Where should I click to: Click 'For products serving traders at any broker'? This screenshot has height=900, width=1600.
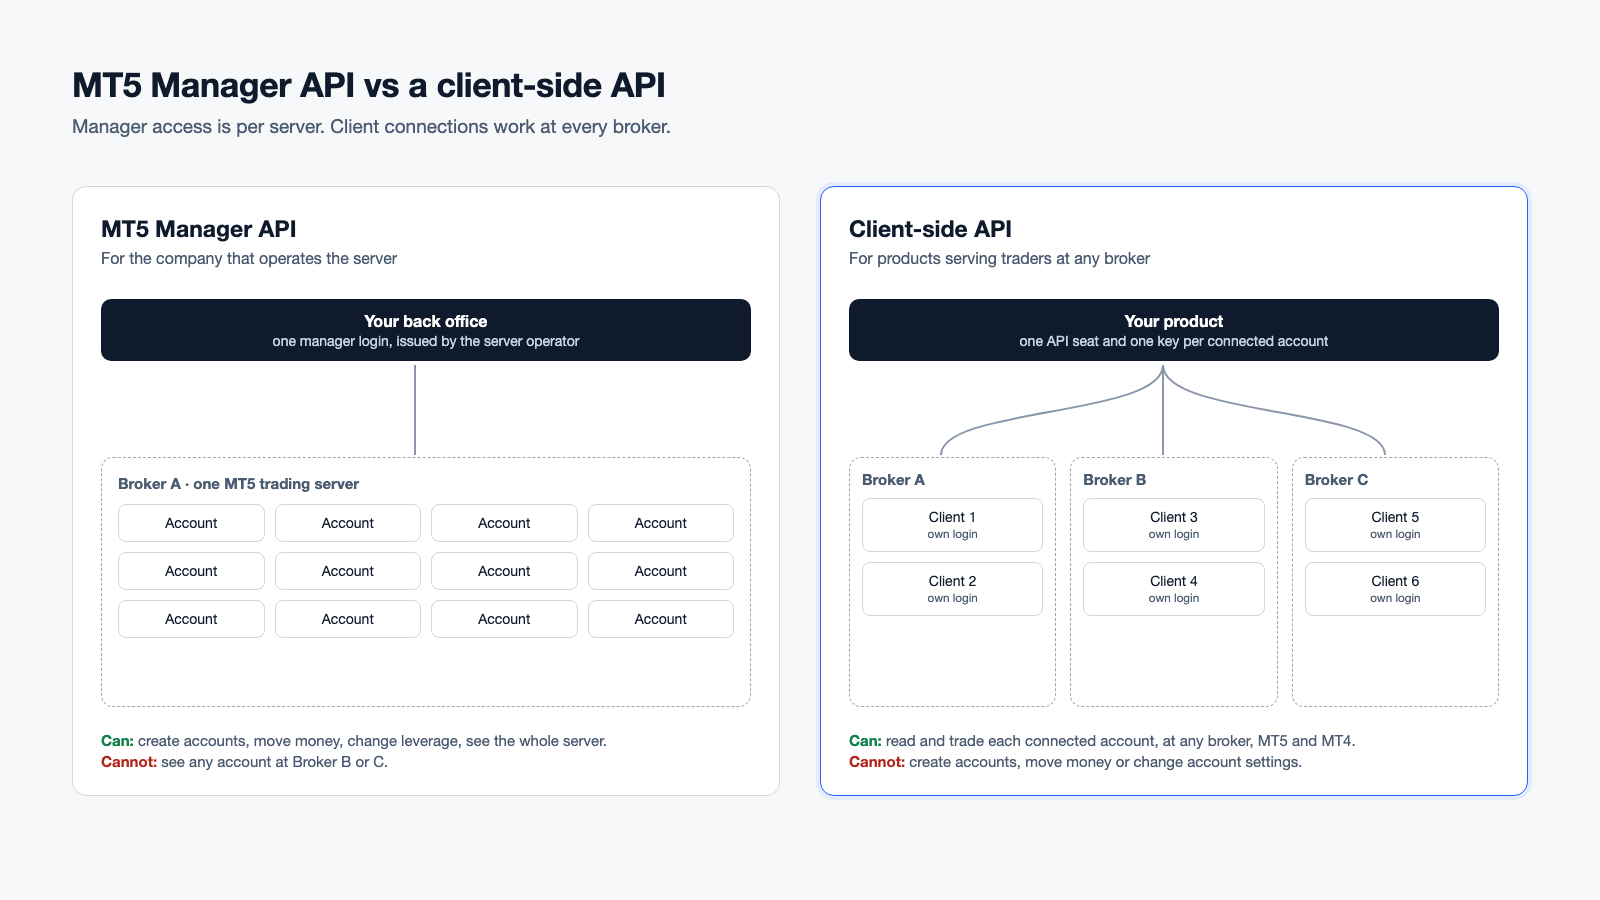[999, 259]
